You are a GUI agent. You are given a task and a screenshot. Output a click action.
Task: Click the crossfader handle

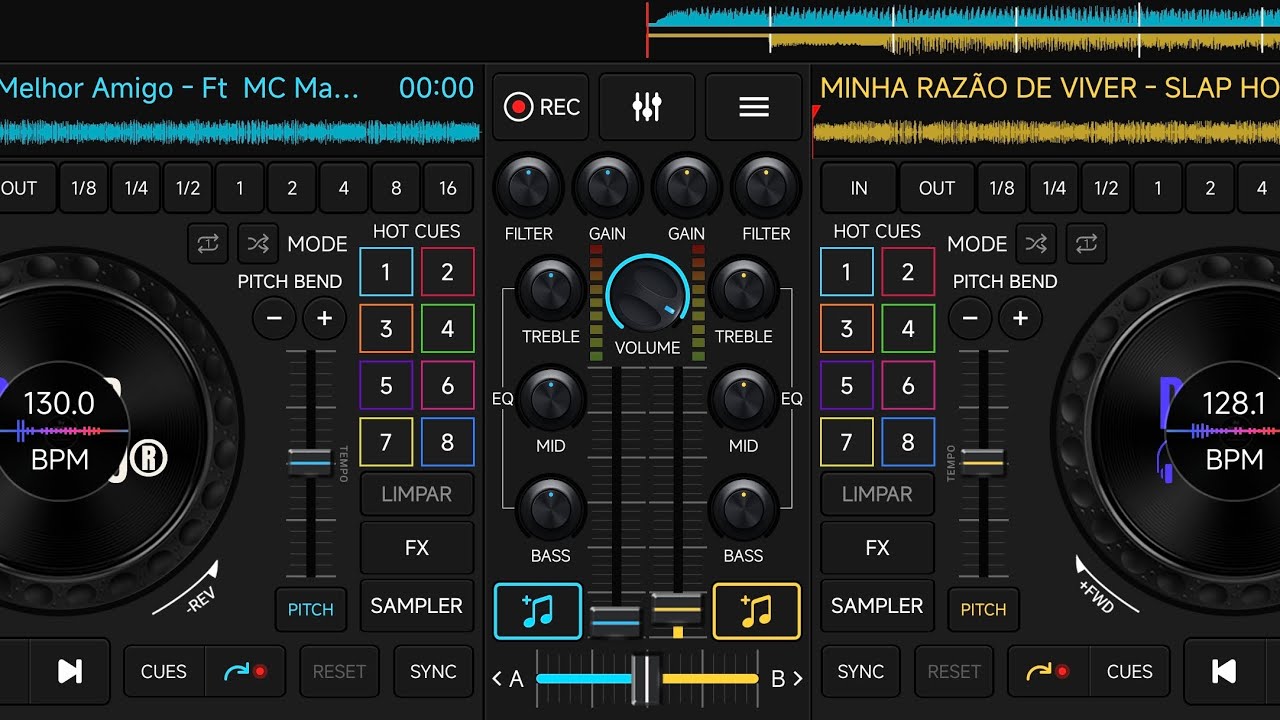[647, 679]
